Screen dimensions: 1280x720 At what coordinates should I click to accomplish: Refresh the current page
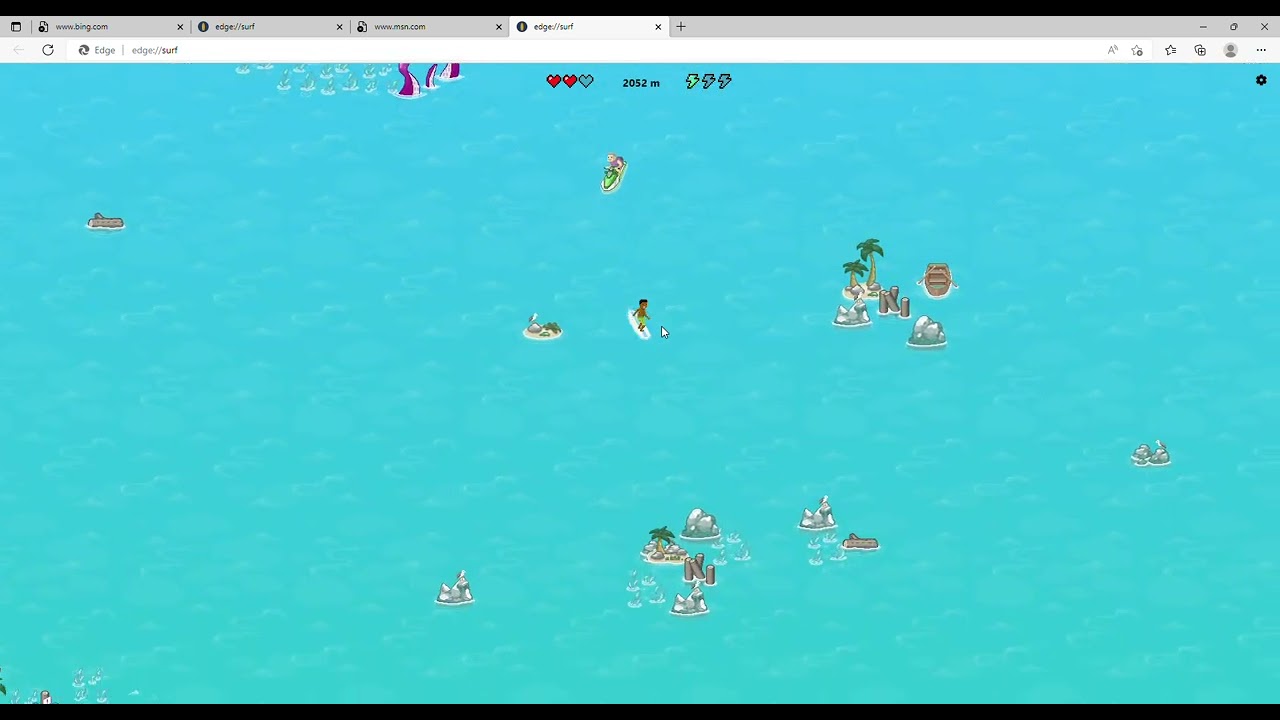tap(47, 50)
